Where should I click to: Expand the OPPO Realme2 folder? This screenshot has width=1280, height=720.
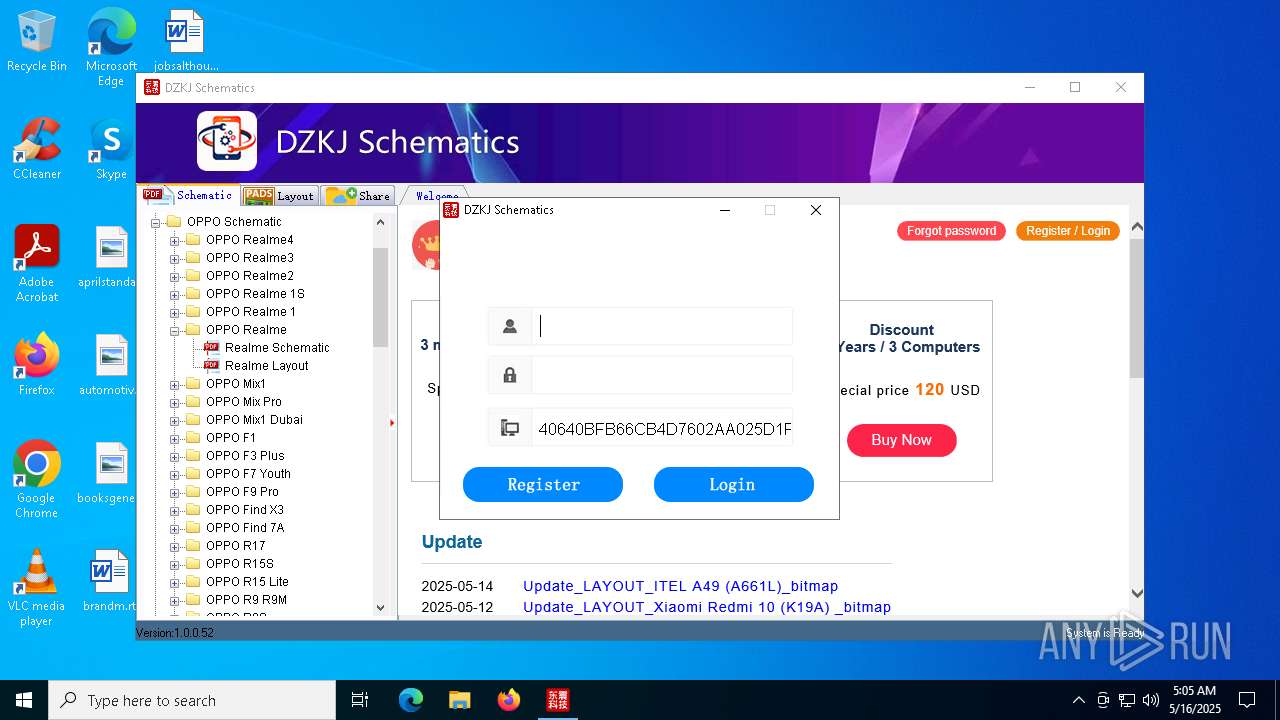pos(175,276)
